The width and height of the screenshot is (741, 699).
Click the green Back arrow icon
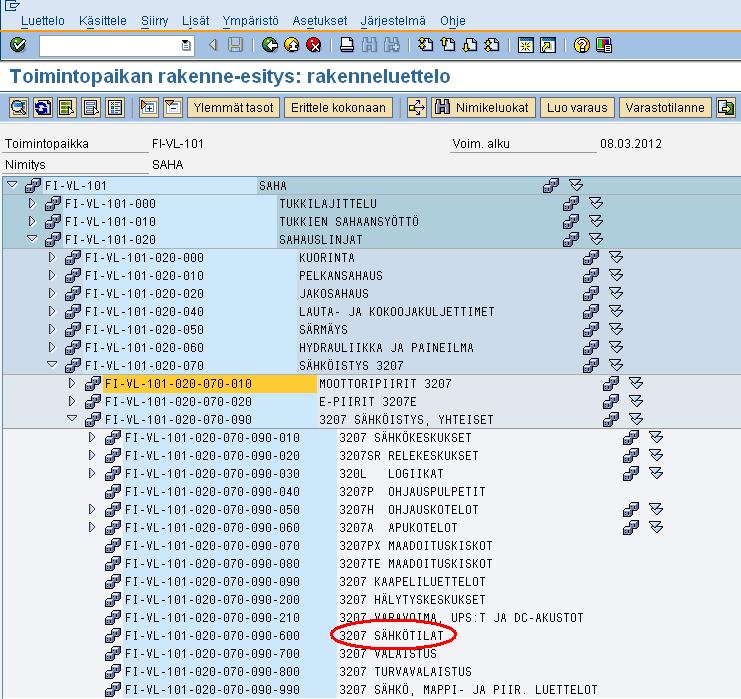pyautogui.click(x=270, y=45)
